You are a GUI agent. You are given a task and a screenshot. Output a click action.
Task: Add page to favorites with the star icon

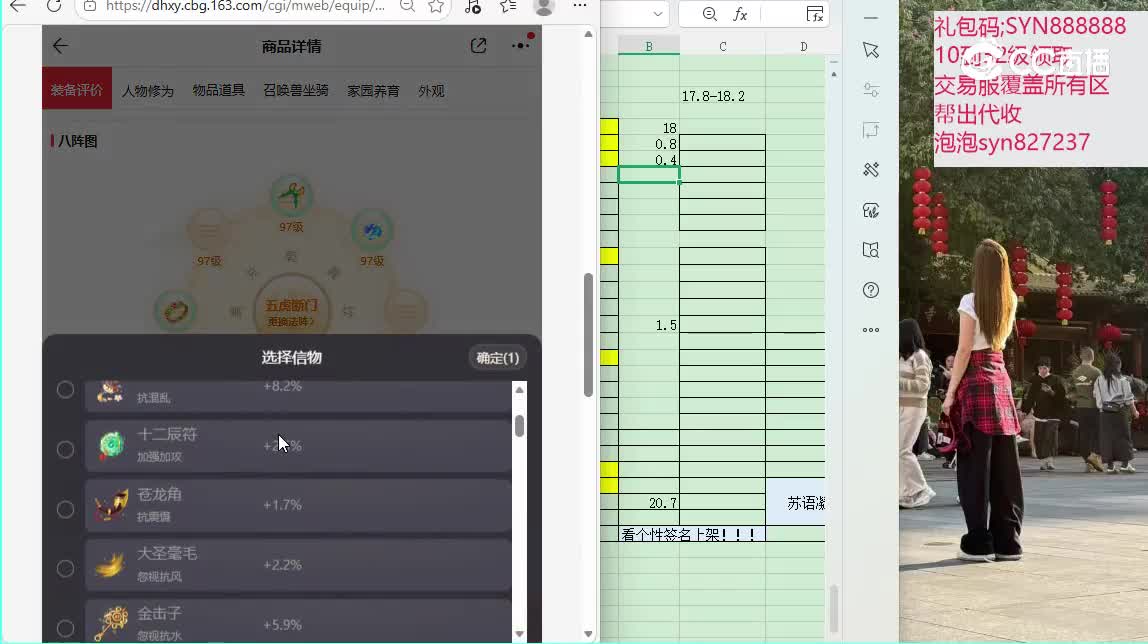tap(436, 6)
